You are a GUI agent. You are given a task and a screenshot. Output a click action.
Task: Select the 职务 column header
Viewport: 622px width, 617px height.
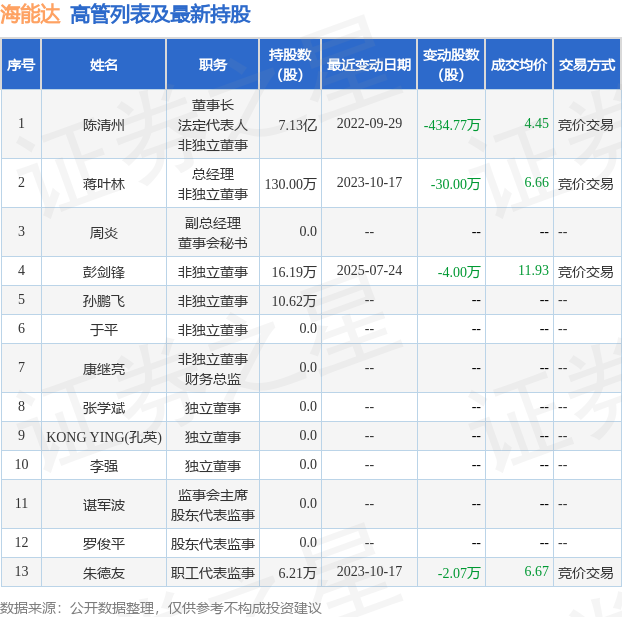click(x=213, y=64)
